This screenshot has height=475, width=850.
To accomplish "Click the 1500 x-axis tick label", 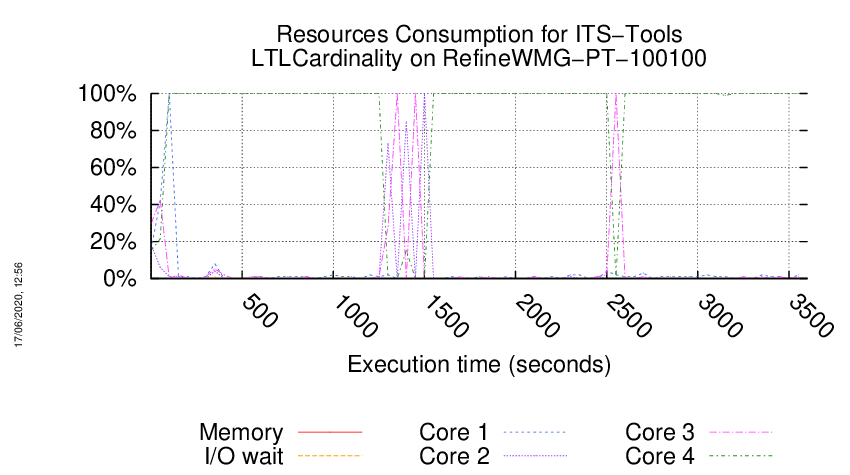I will point(446,316).
